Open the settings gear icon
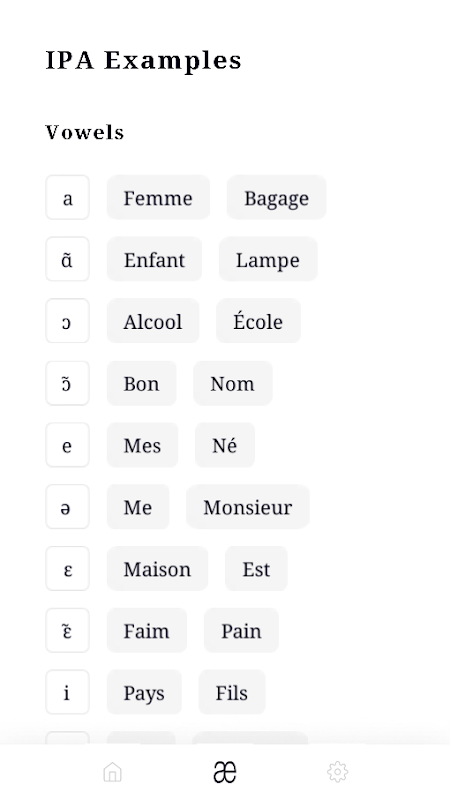Screen dimensions: 450x800 pos(337,772)
